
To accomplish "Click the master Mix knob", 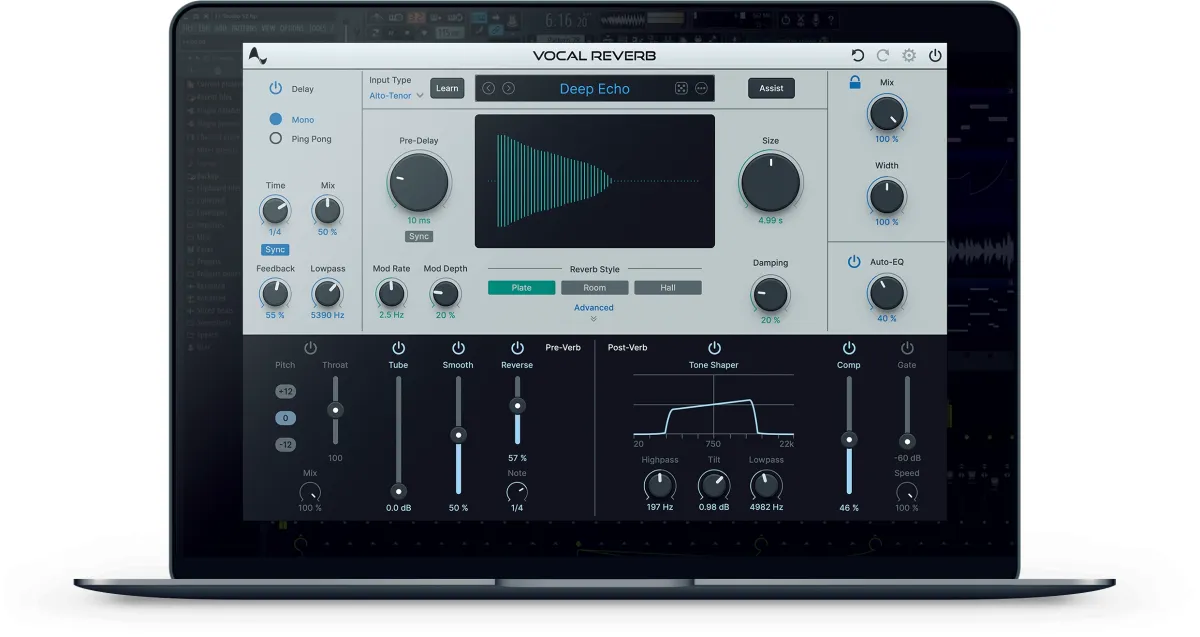I will pyautogui.click(x=887, y=114).
